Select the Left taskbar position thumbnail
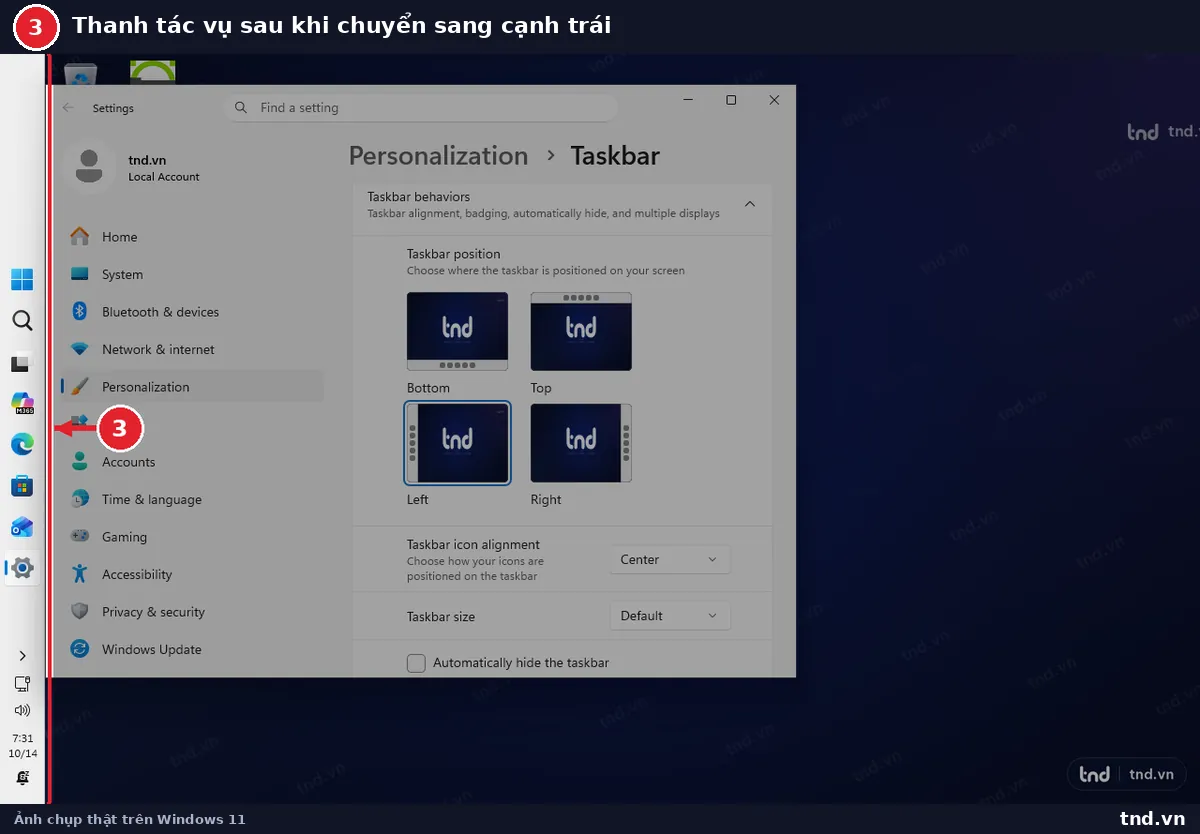This screenshot has height=834, width=1200. tap(458, 443)
